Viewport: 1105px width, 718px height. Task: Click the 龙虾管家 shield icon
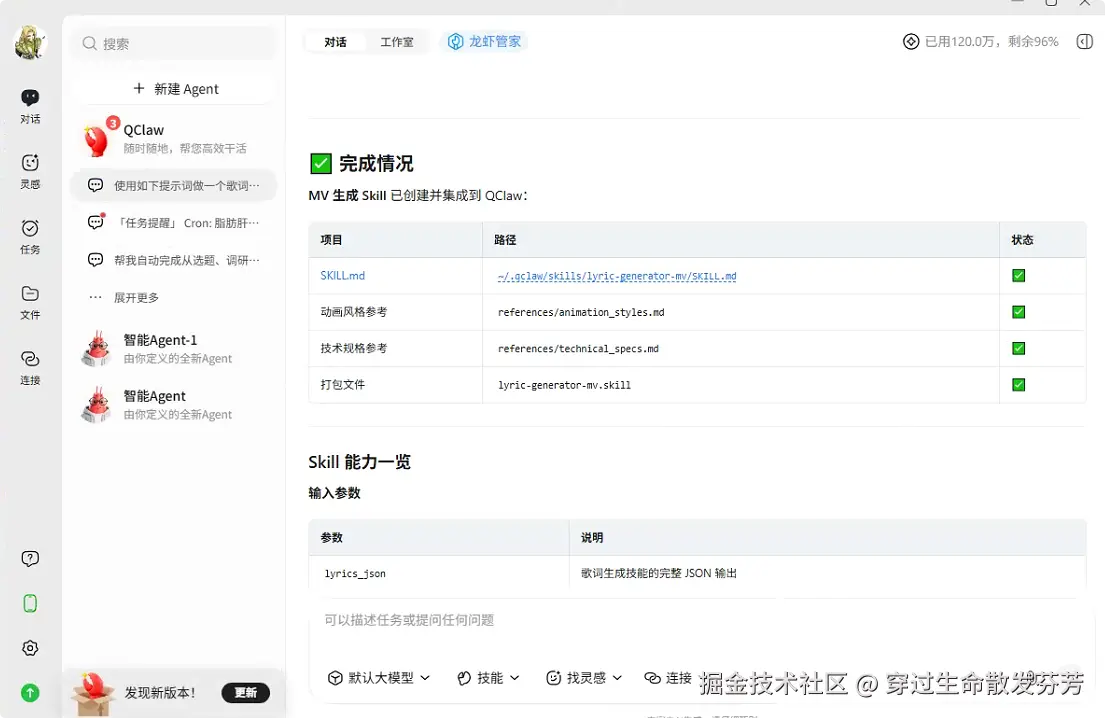456,42
